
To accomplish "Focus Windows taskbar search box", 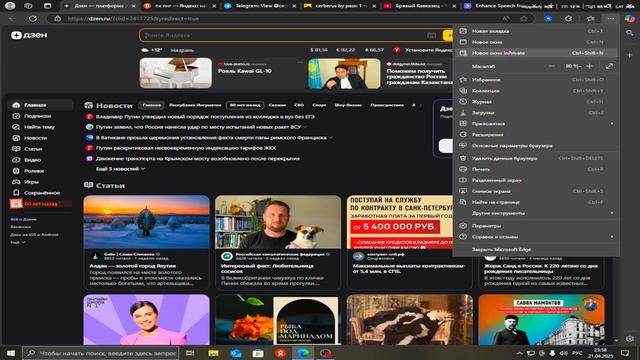I will coord(101,353).
